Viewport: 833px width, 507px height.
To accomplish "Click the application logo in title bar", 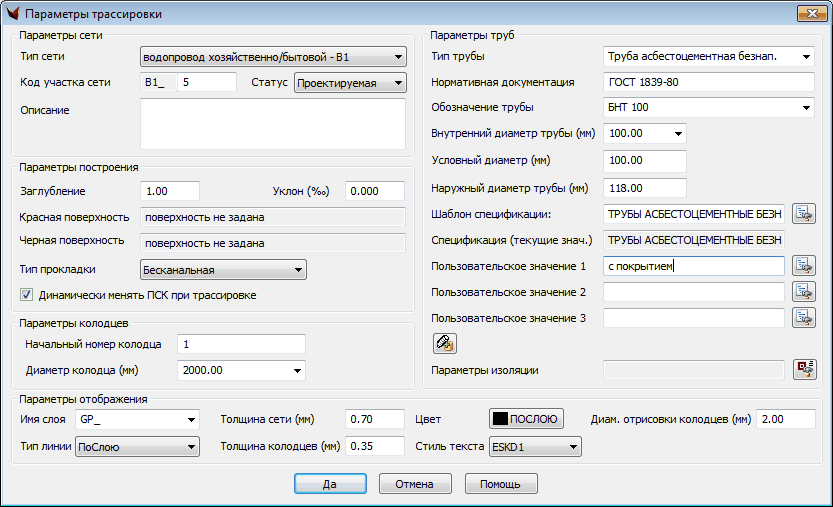I will (x=13, y=14).
